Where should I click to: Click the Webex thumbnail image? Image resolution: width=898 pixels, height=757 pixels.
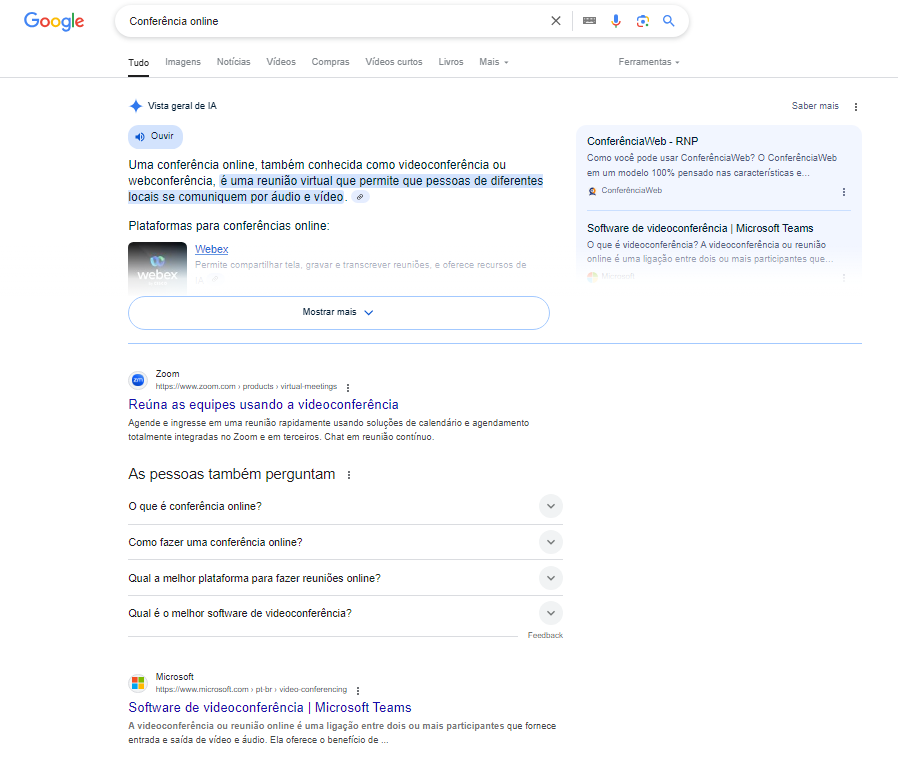point(157,268)
